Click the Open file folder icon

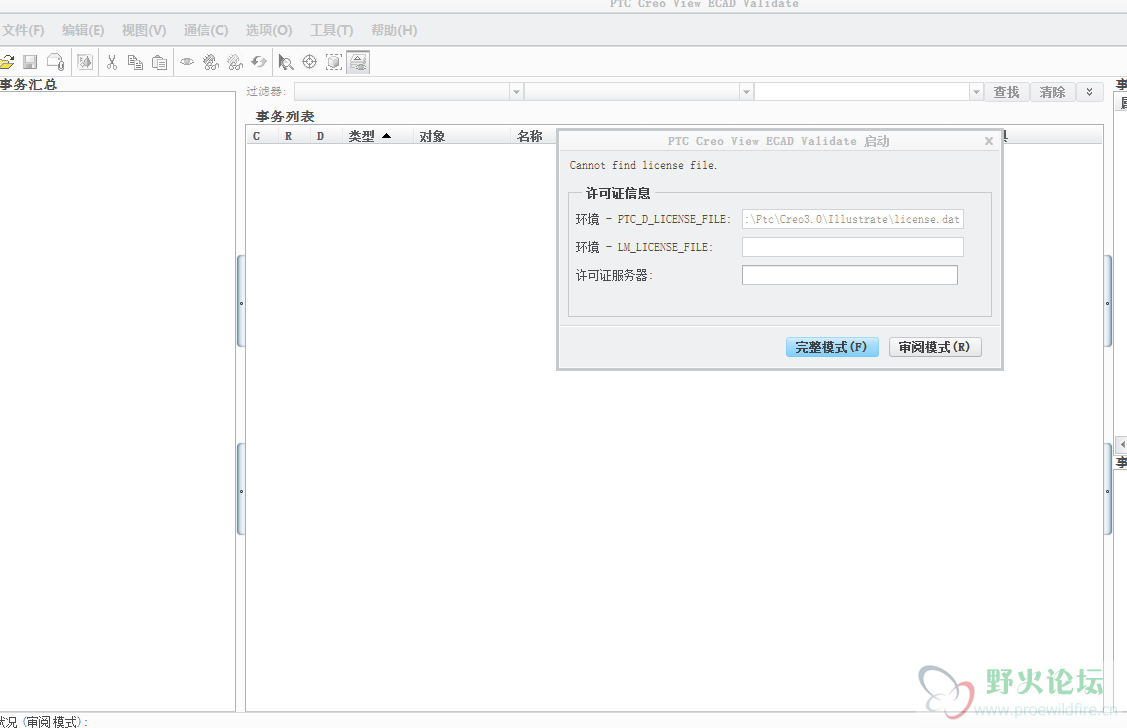click(x=6, y=63)
